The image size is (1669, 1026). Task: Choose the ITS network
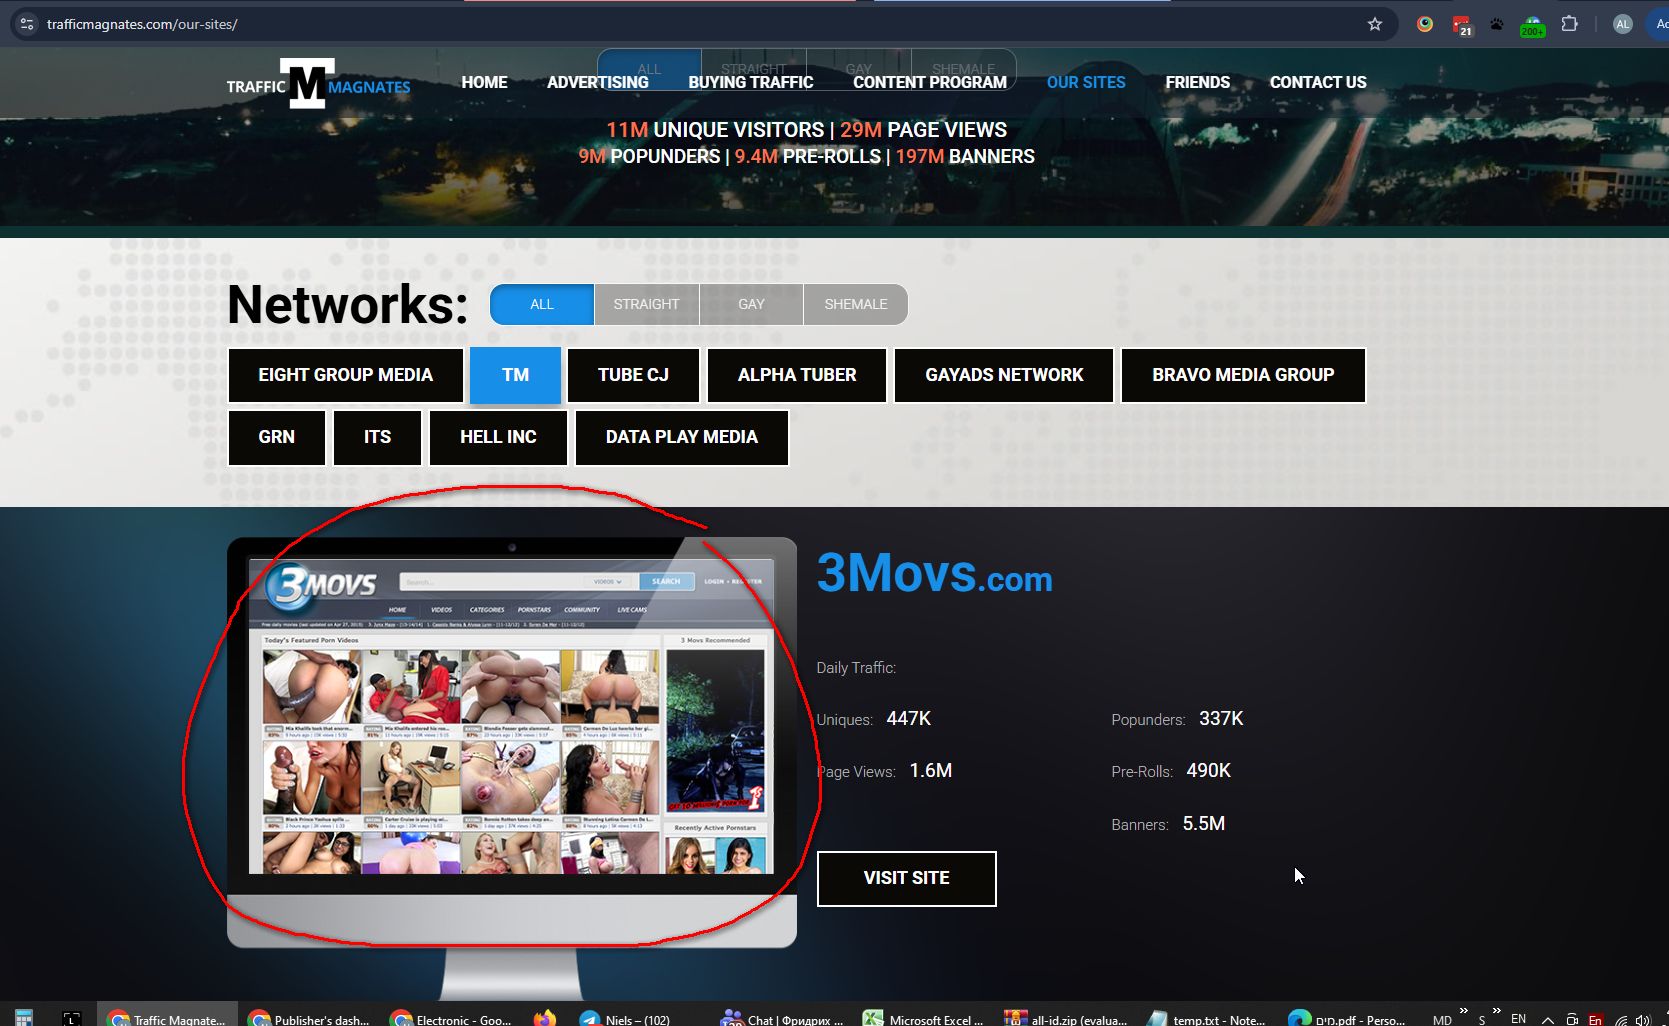tap(377, 437)
